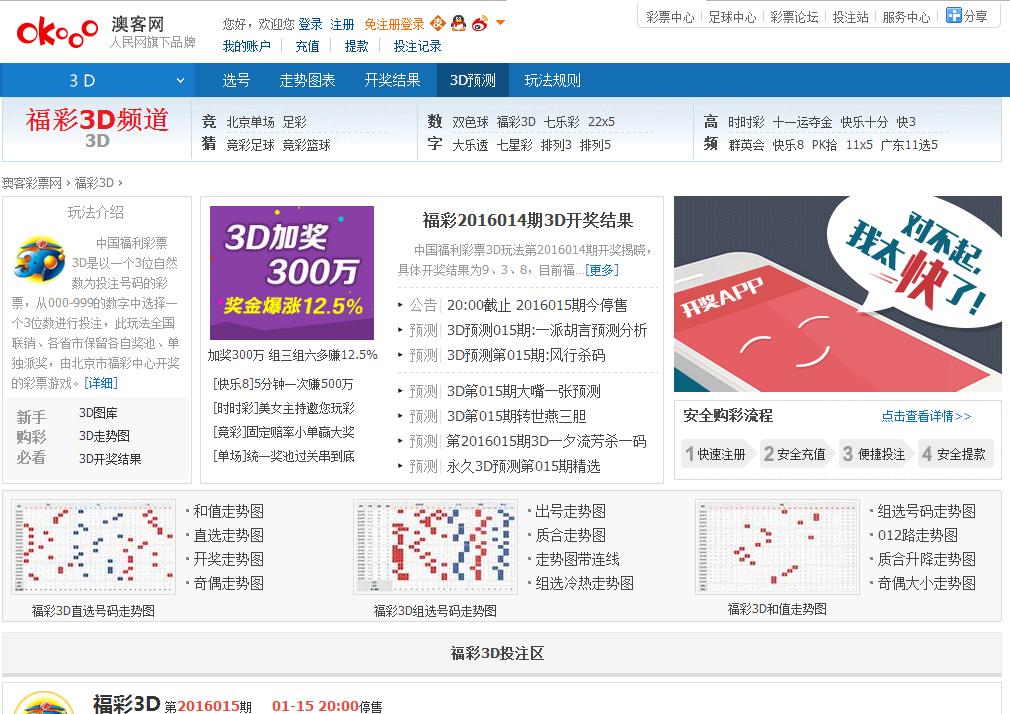Open 我的账户 link
This screenshot has height=714, width=1010.
[x=247, y=46]
